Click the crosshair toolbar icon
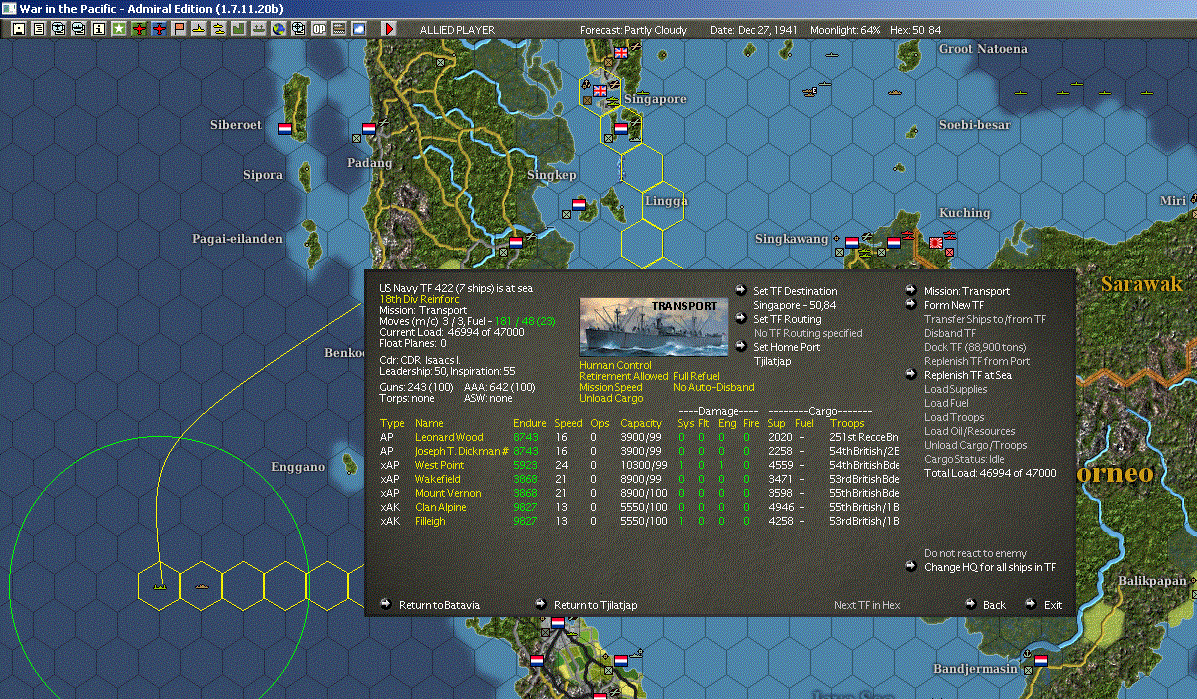The width and height of the screenshot is (1197, 699). (x=298, y=29)
